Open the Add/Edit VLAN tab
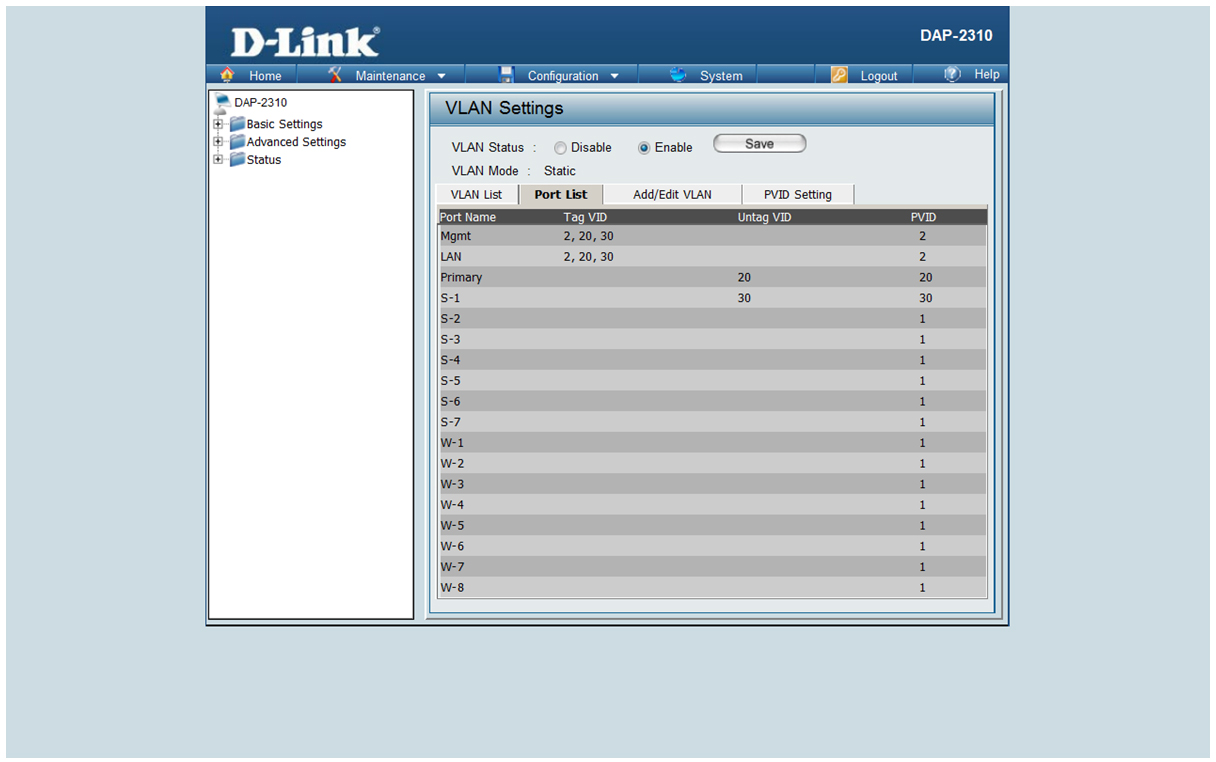Viewport: 1216px width, 762px height. 672,194
